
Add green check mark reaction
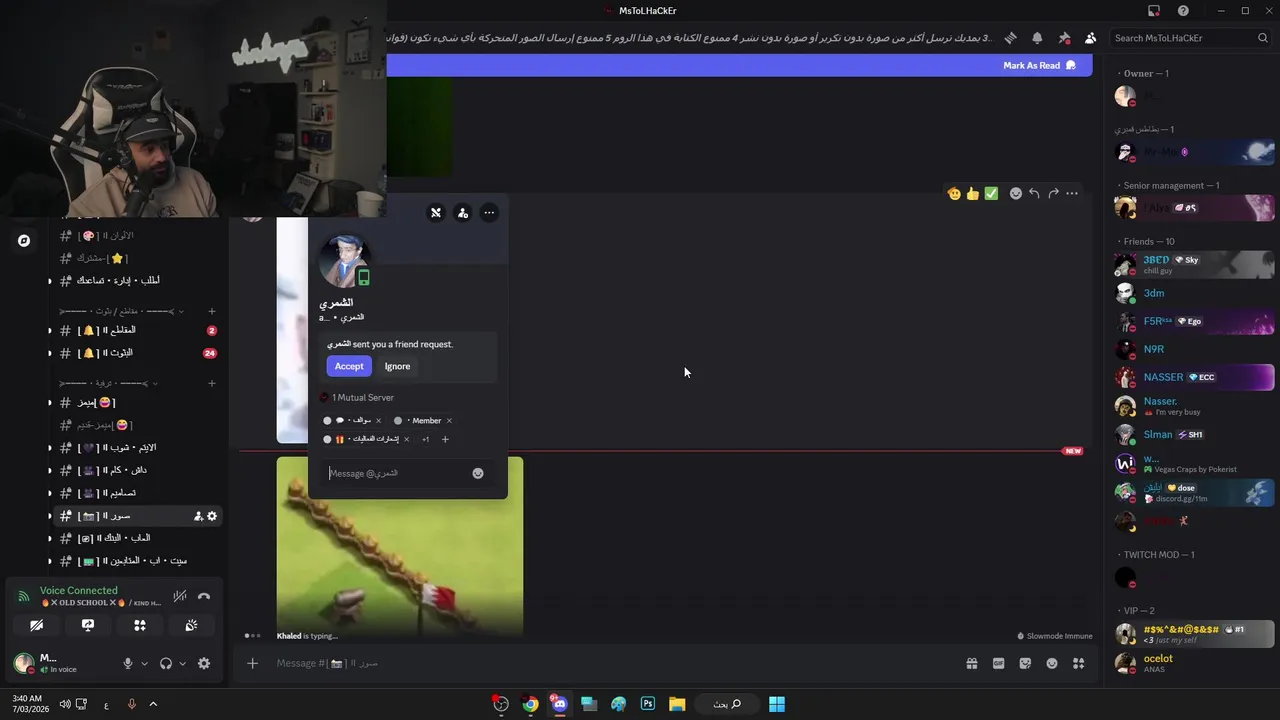tap(991, 193)
